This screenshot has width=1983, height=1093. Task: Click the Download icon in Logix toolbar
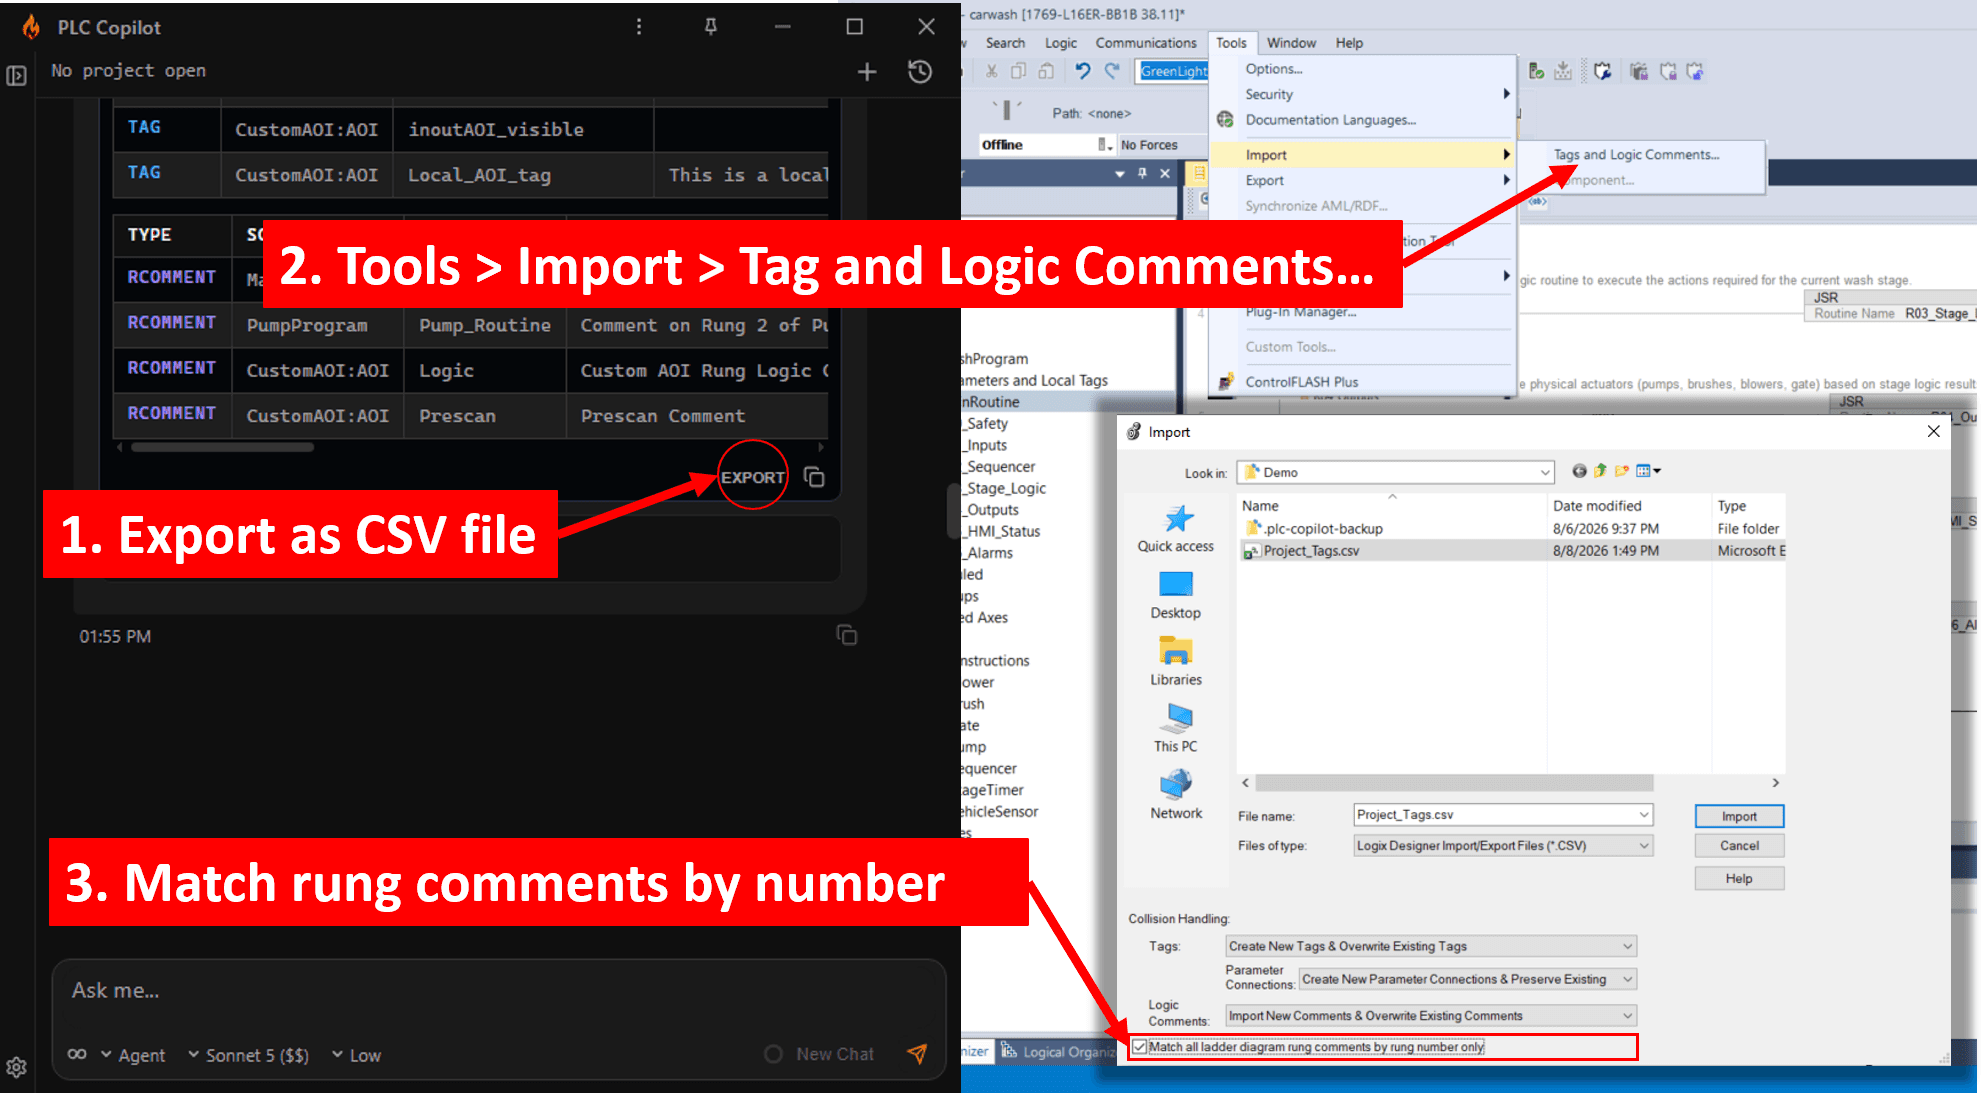tap(1564, 71)
